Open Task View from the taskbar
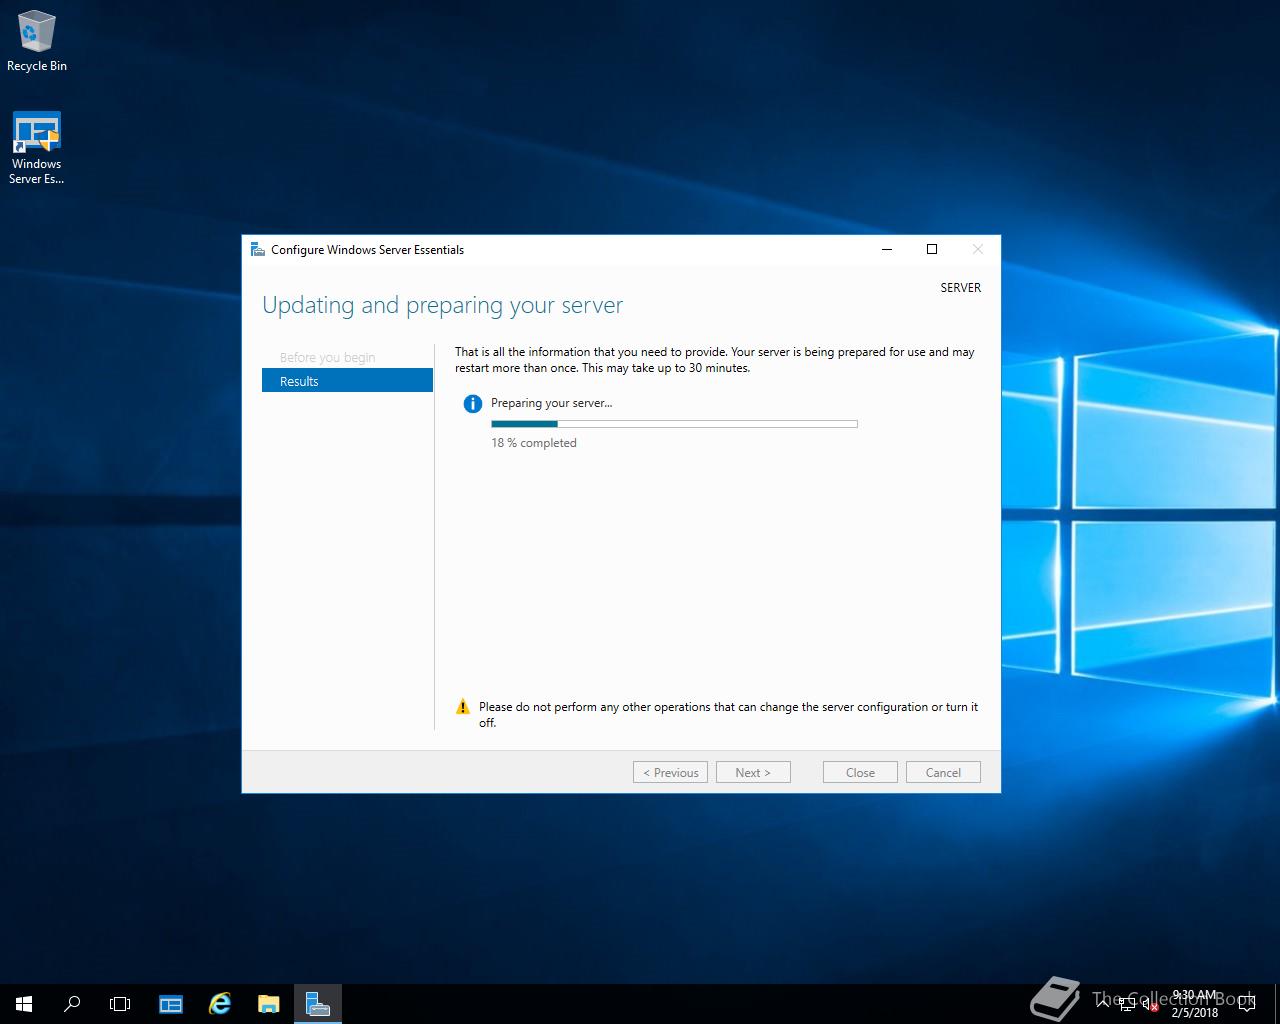Viewport: 1280px width, 1024px height. tap(120, 1004)
